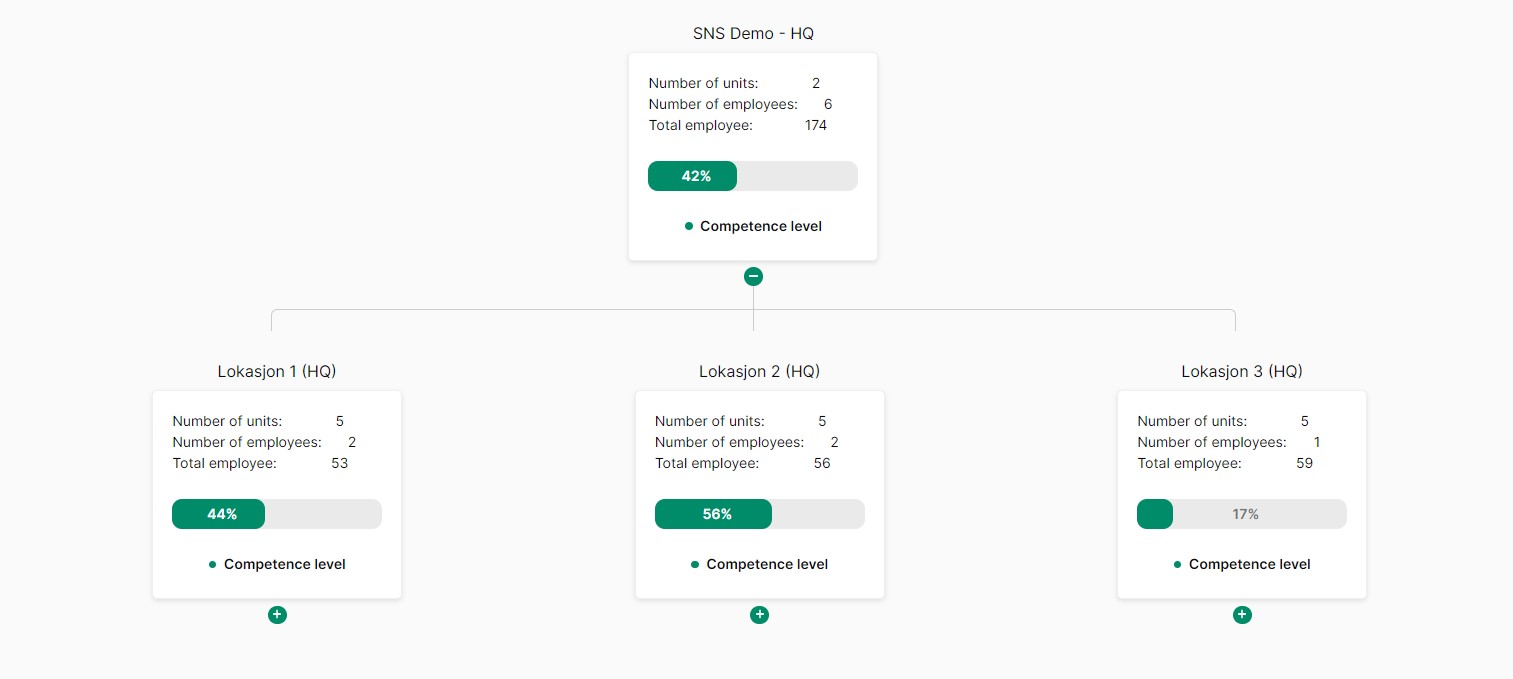The height and width of the screenshot is (679, 1513).
Task: Click Number of units row in Lokasjon 2 card
Action: (741, 422)
